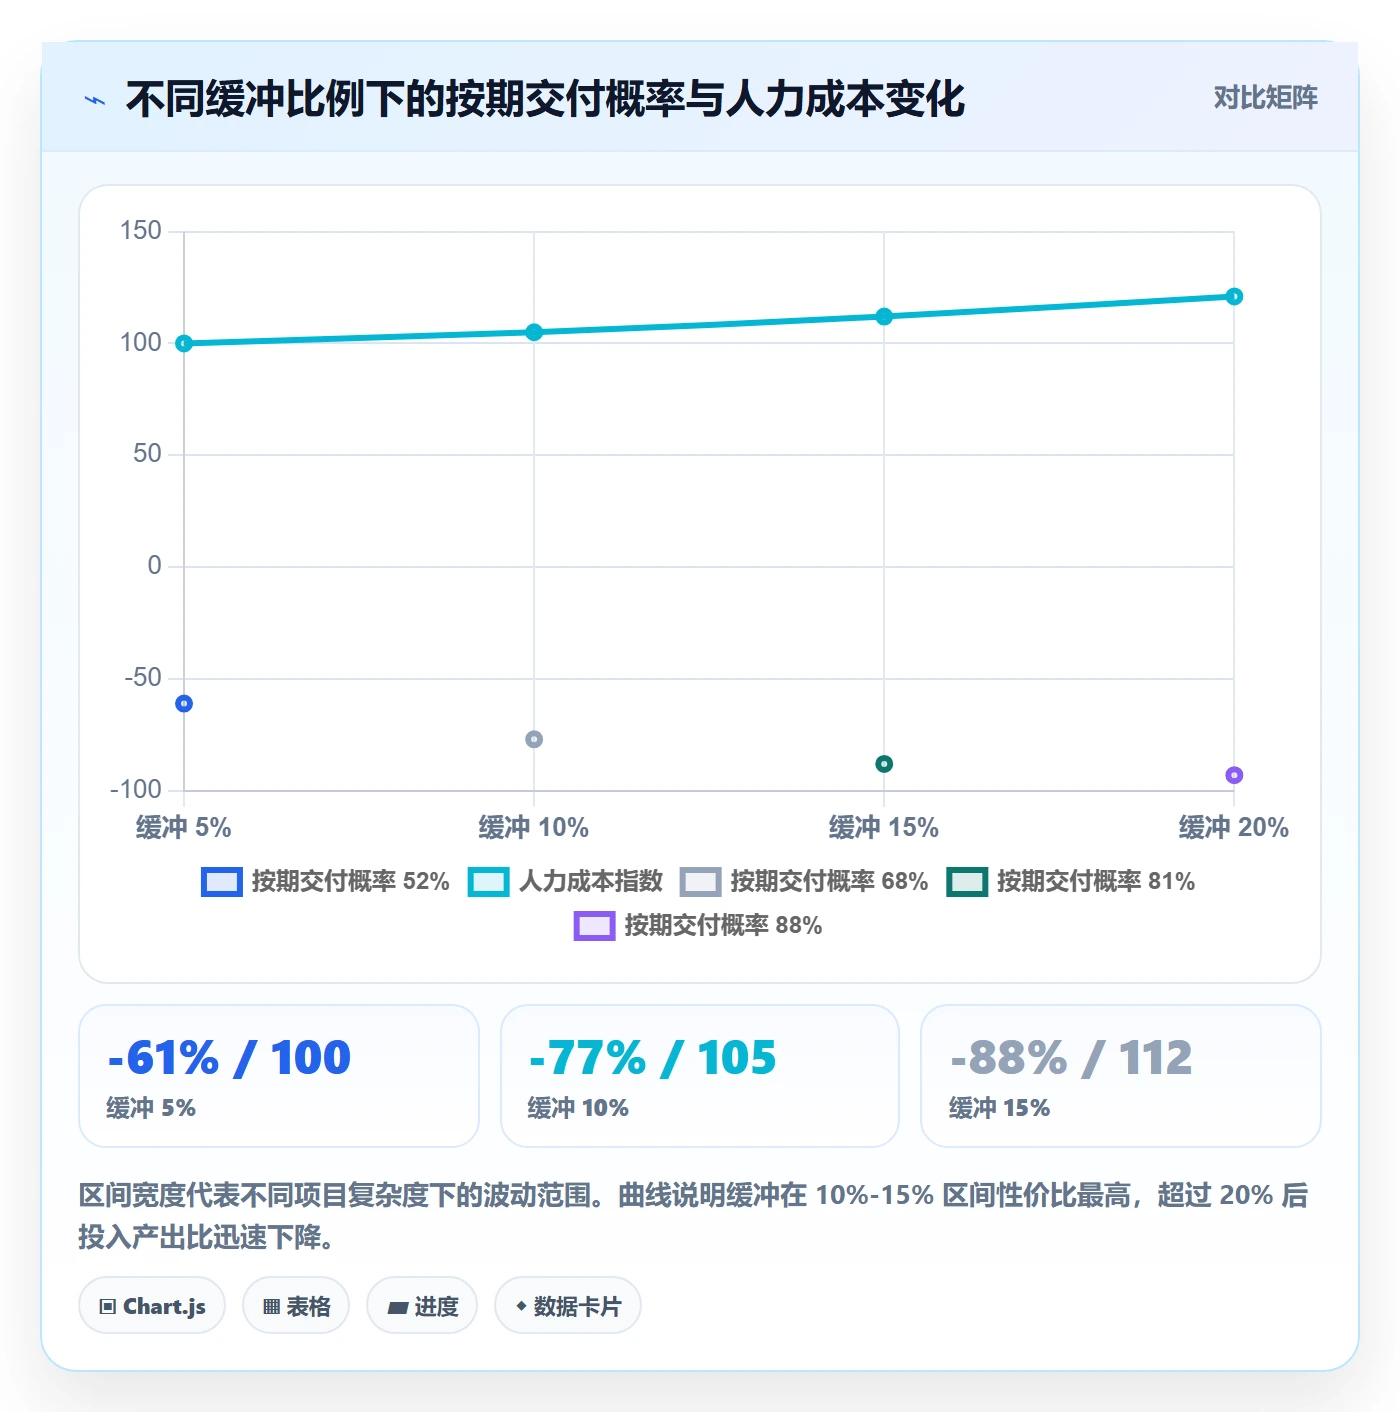Click the gray data point at 缓冲 10%

tap(534, 739)
